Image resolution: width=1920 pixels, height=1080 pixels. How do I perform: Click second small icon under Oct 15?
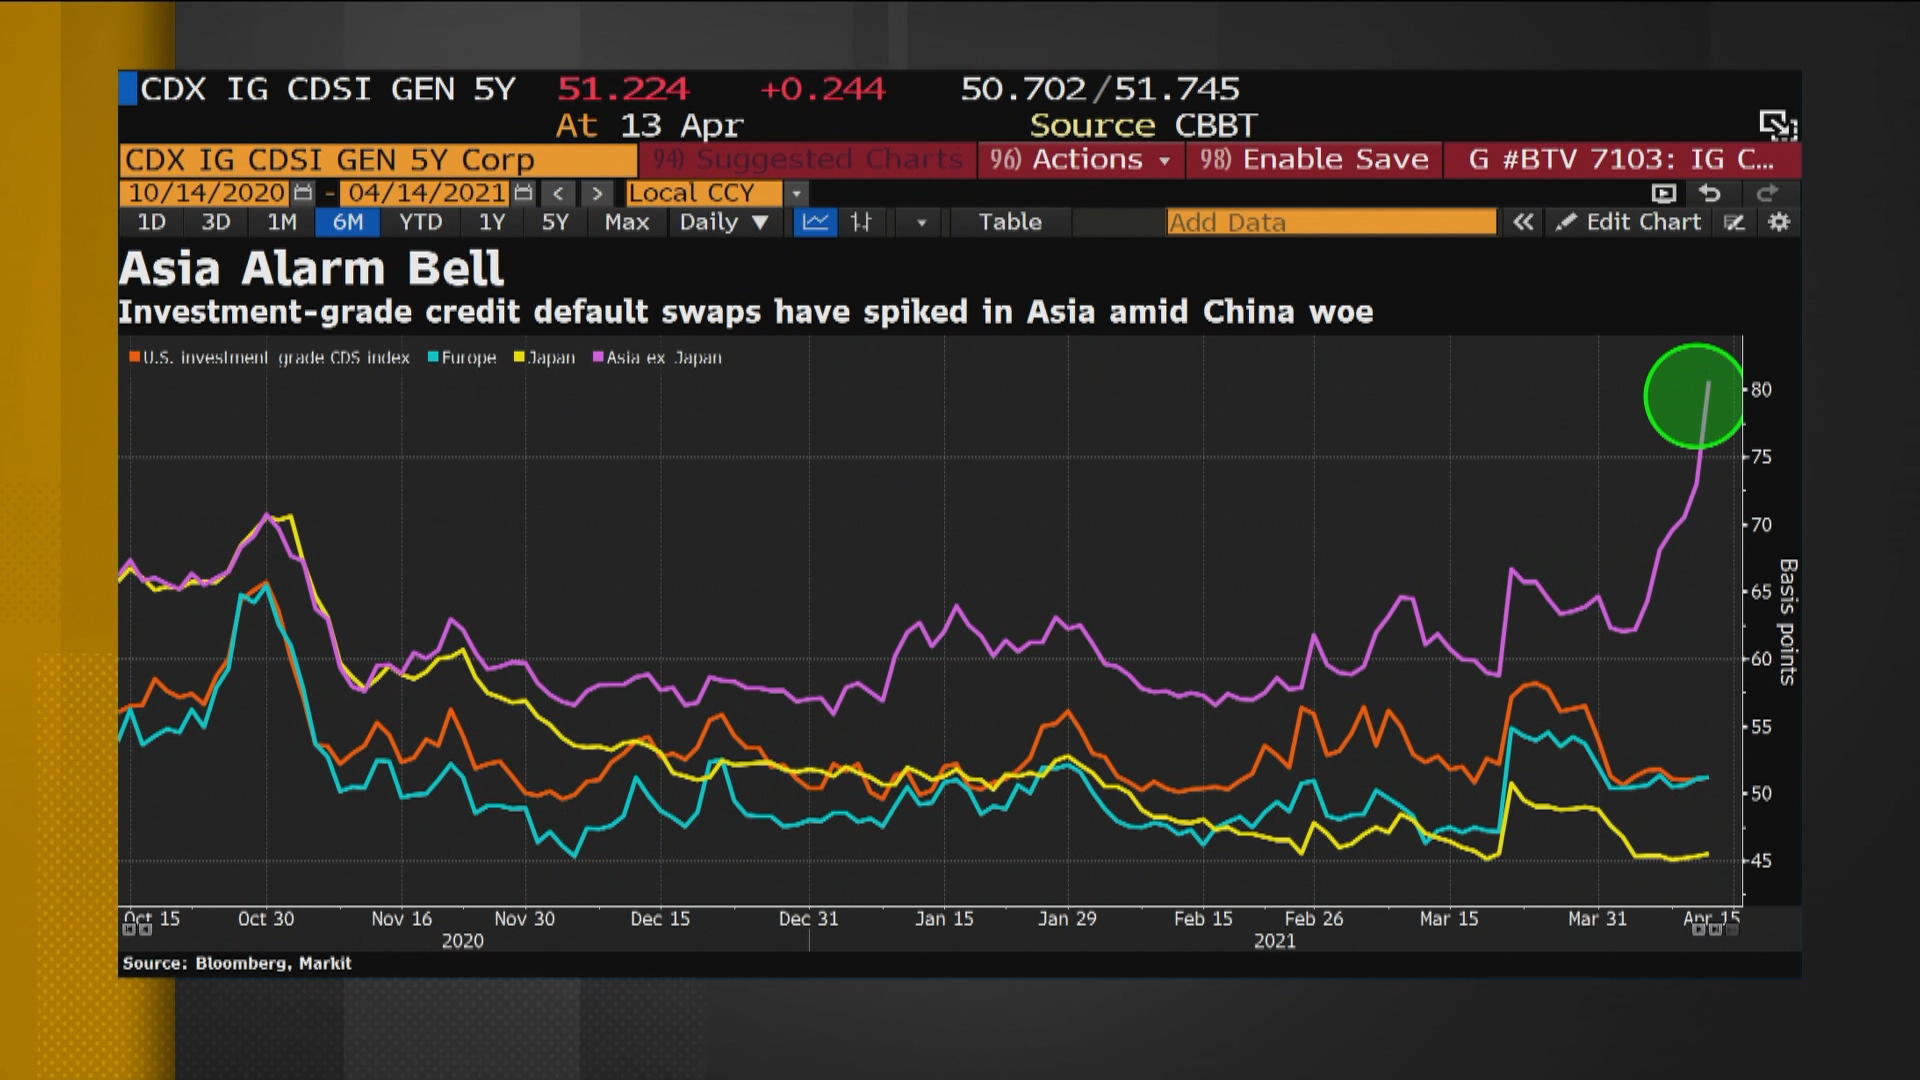click(146, 930)
